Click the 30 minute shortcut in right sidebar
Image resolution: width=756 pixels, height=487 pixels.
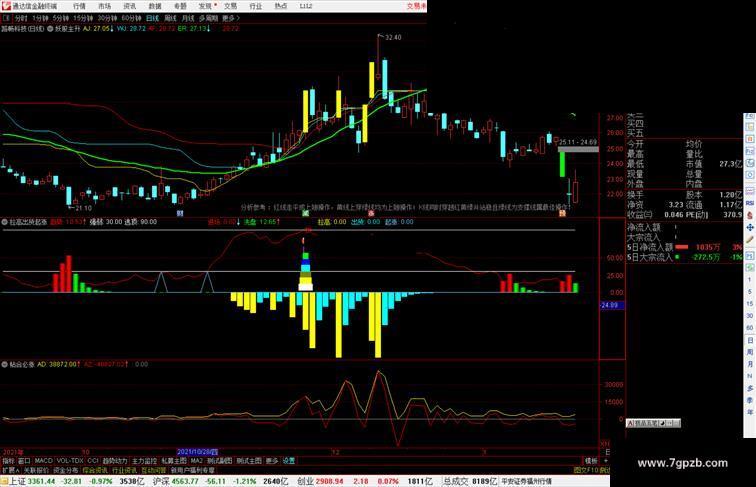tap(750, 316)
